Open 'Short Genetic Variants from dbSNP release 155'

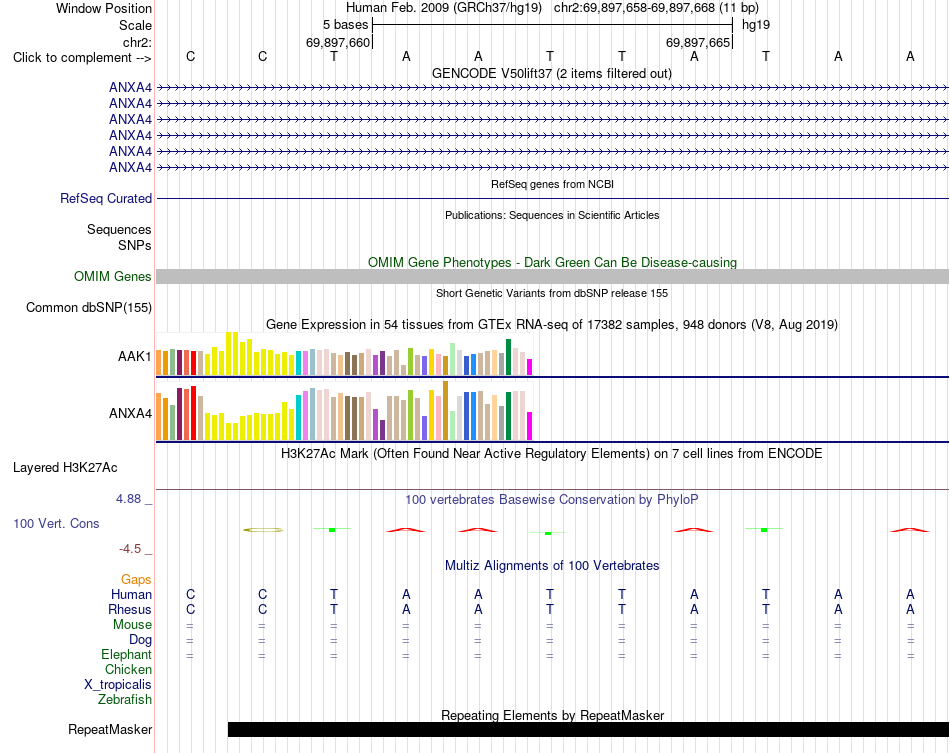click(x=552, y=293)
